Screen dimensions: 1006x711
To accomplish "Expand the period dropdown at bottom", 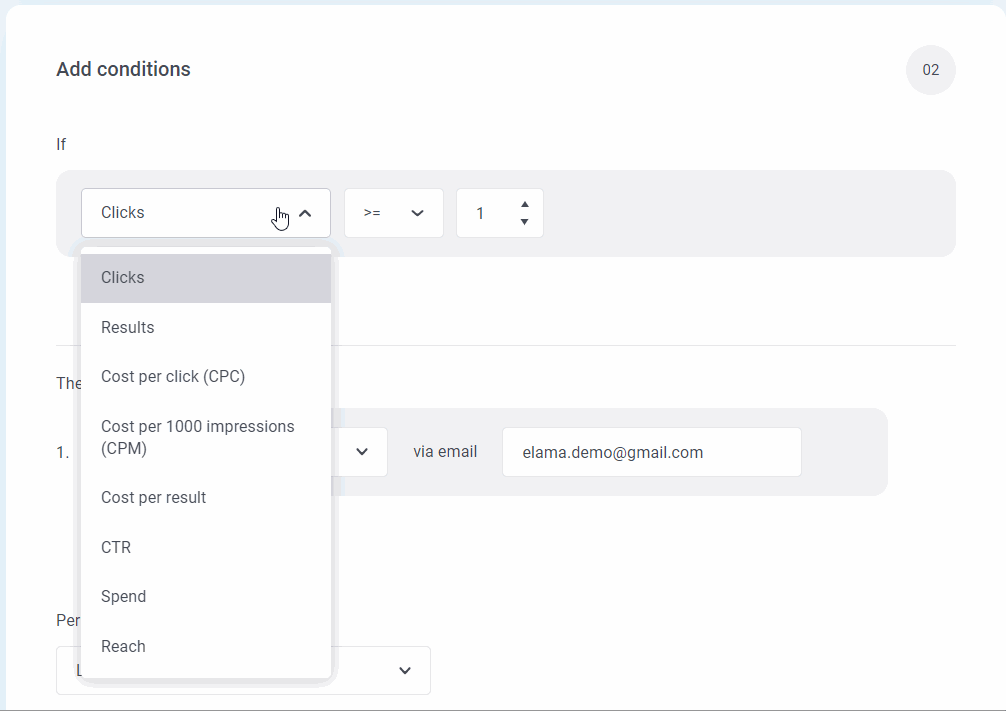I will (x=405, y=671).
